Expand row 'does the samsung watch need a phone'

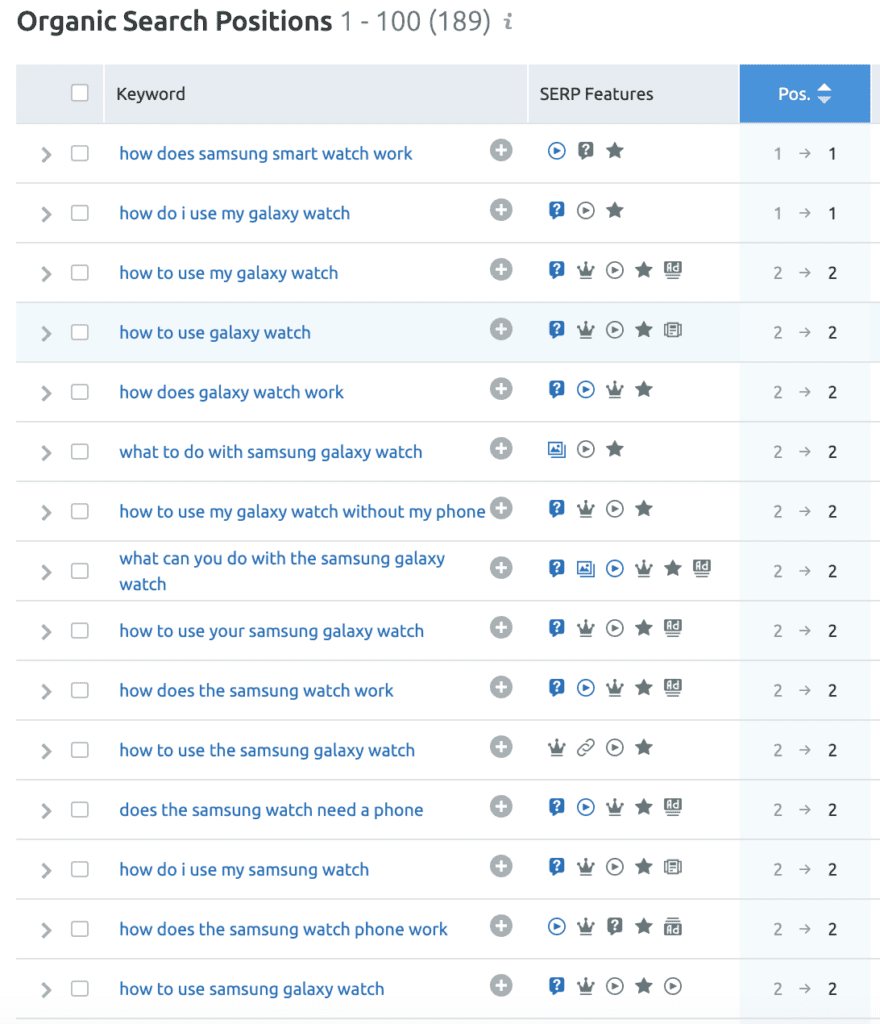tap(46, 811)
